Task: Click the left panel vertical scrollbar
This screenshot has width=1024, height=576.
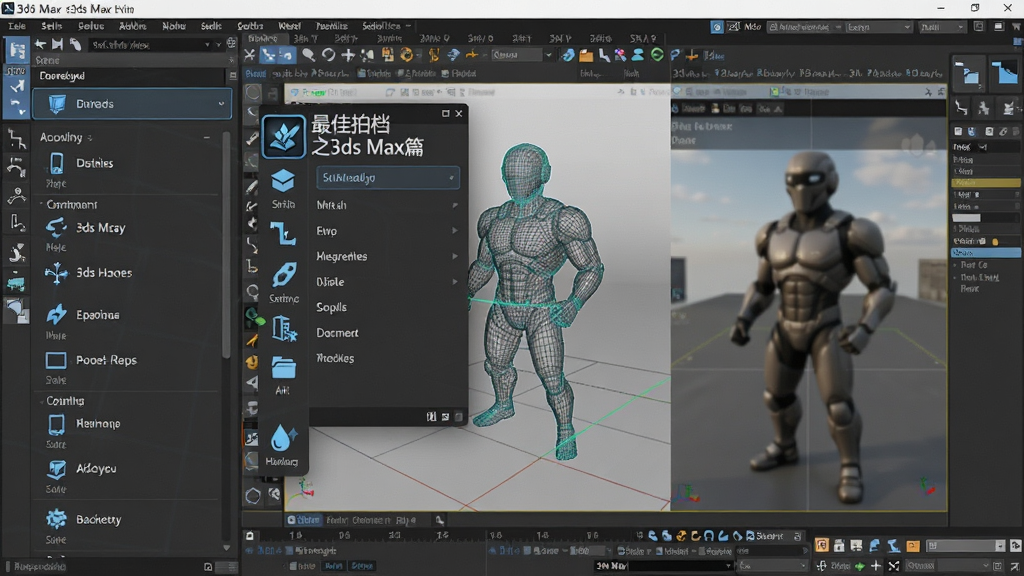Action: point(226,245)
